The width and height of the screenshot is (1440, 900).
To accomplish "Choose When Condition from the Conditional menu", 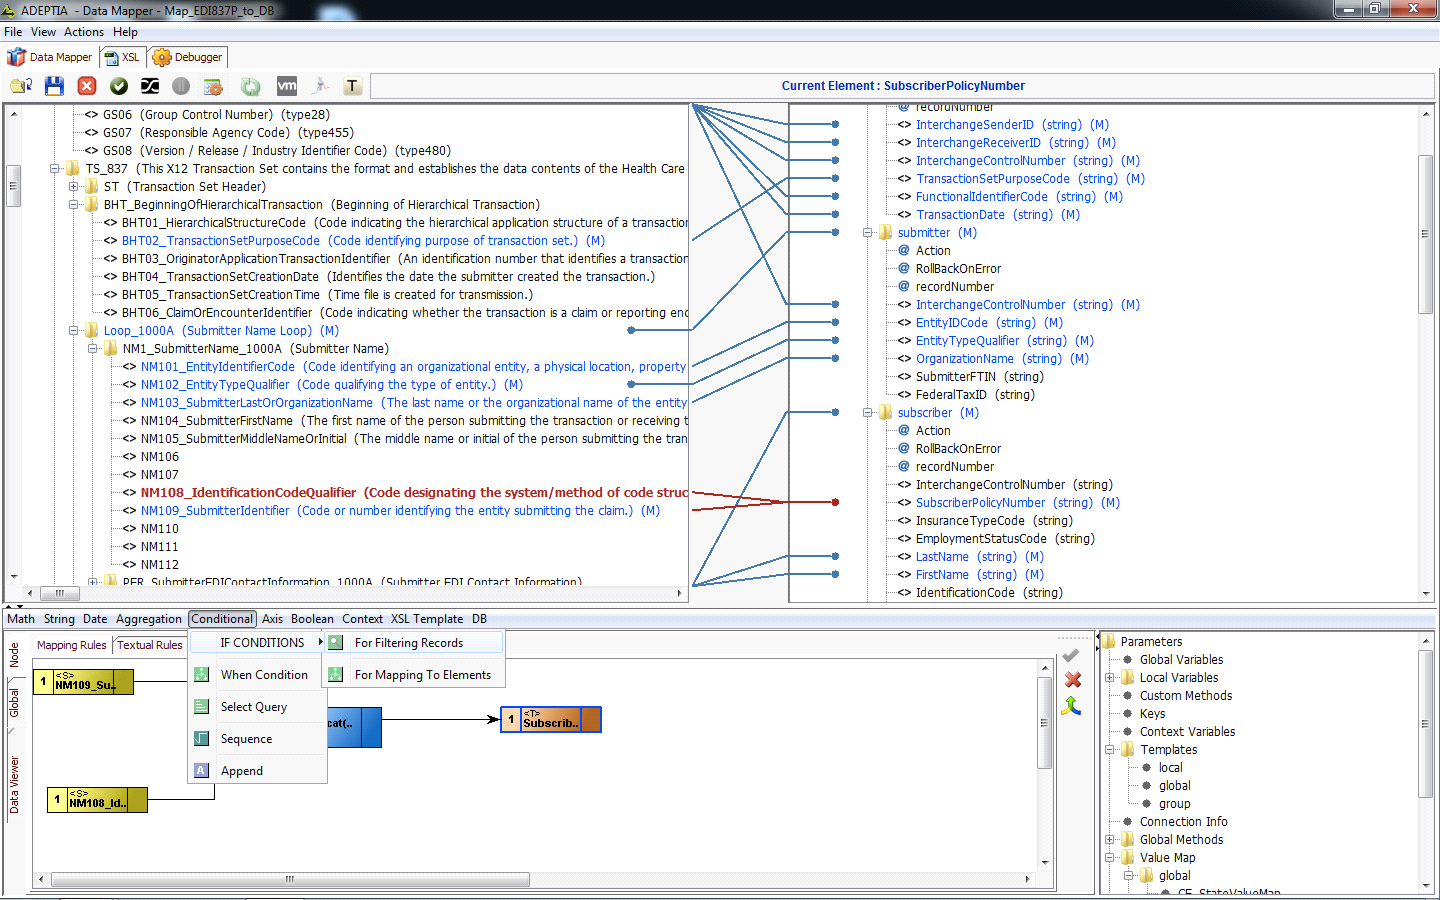I will tap(263, 674).
